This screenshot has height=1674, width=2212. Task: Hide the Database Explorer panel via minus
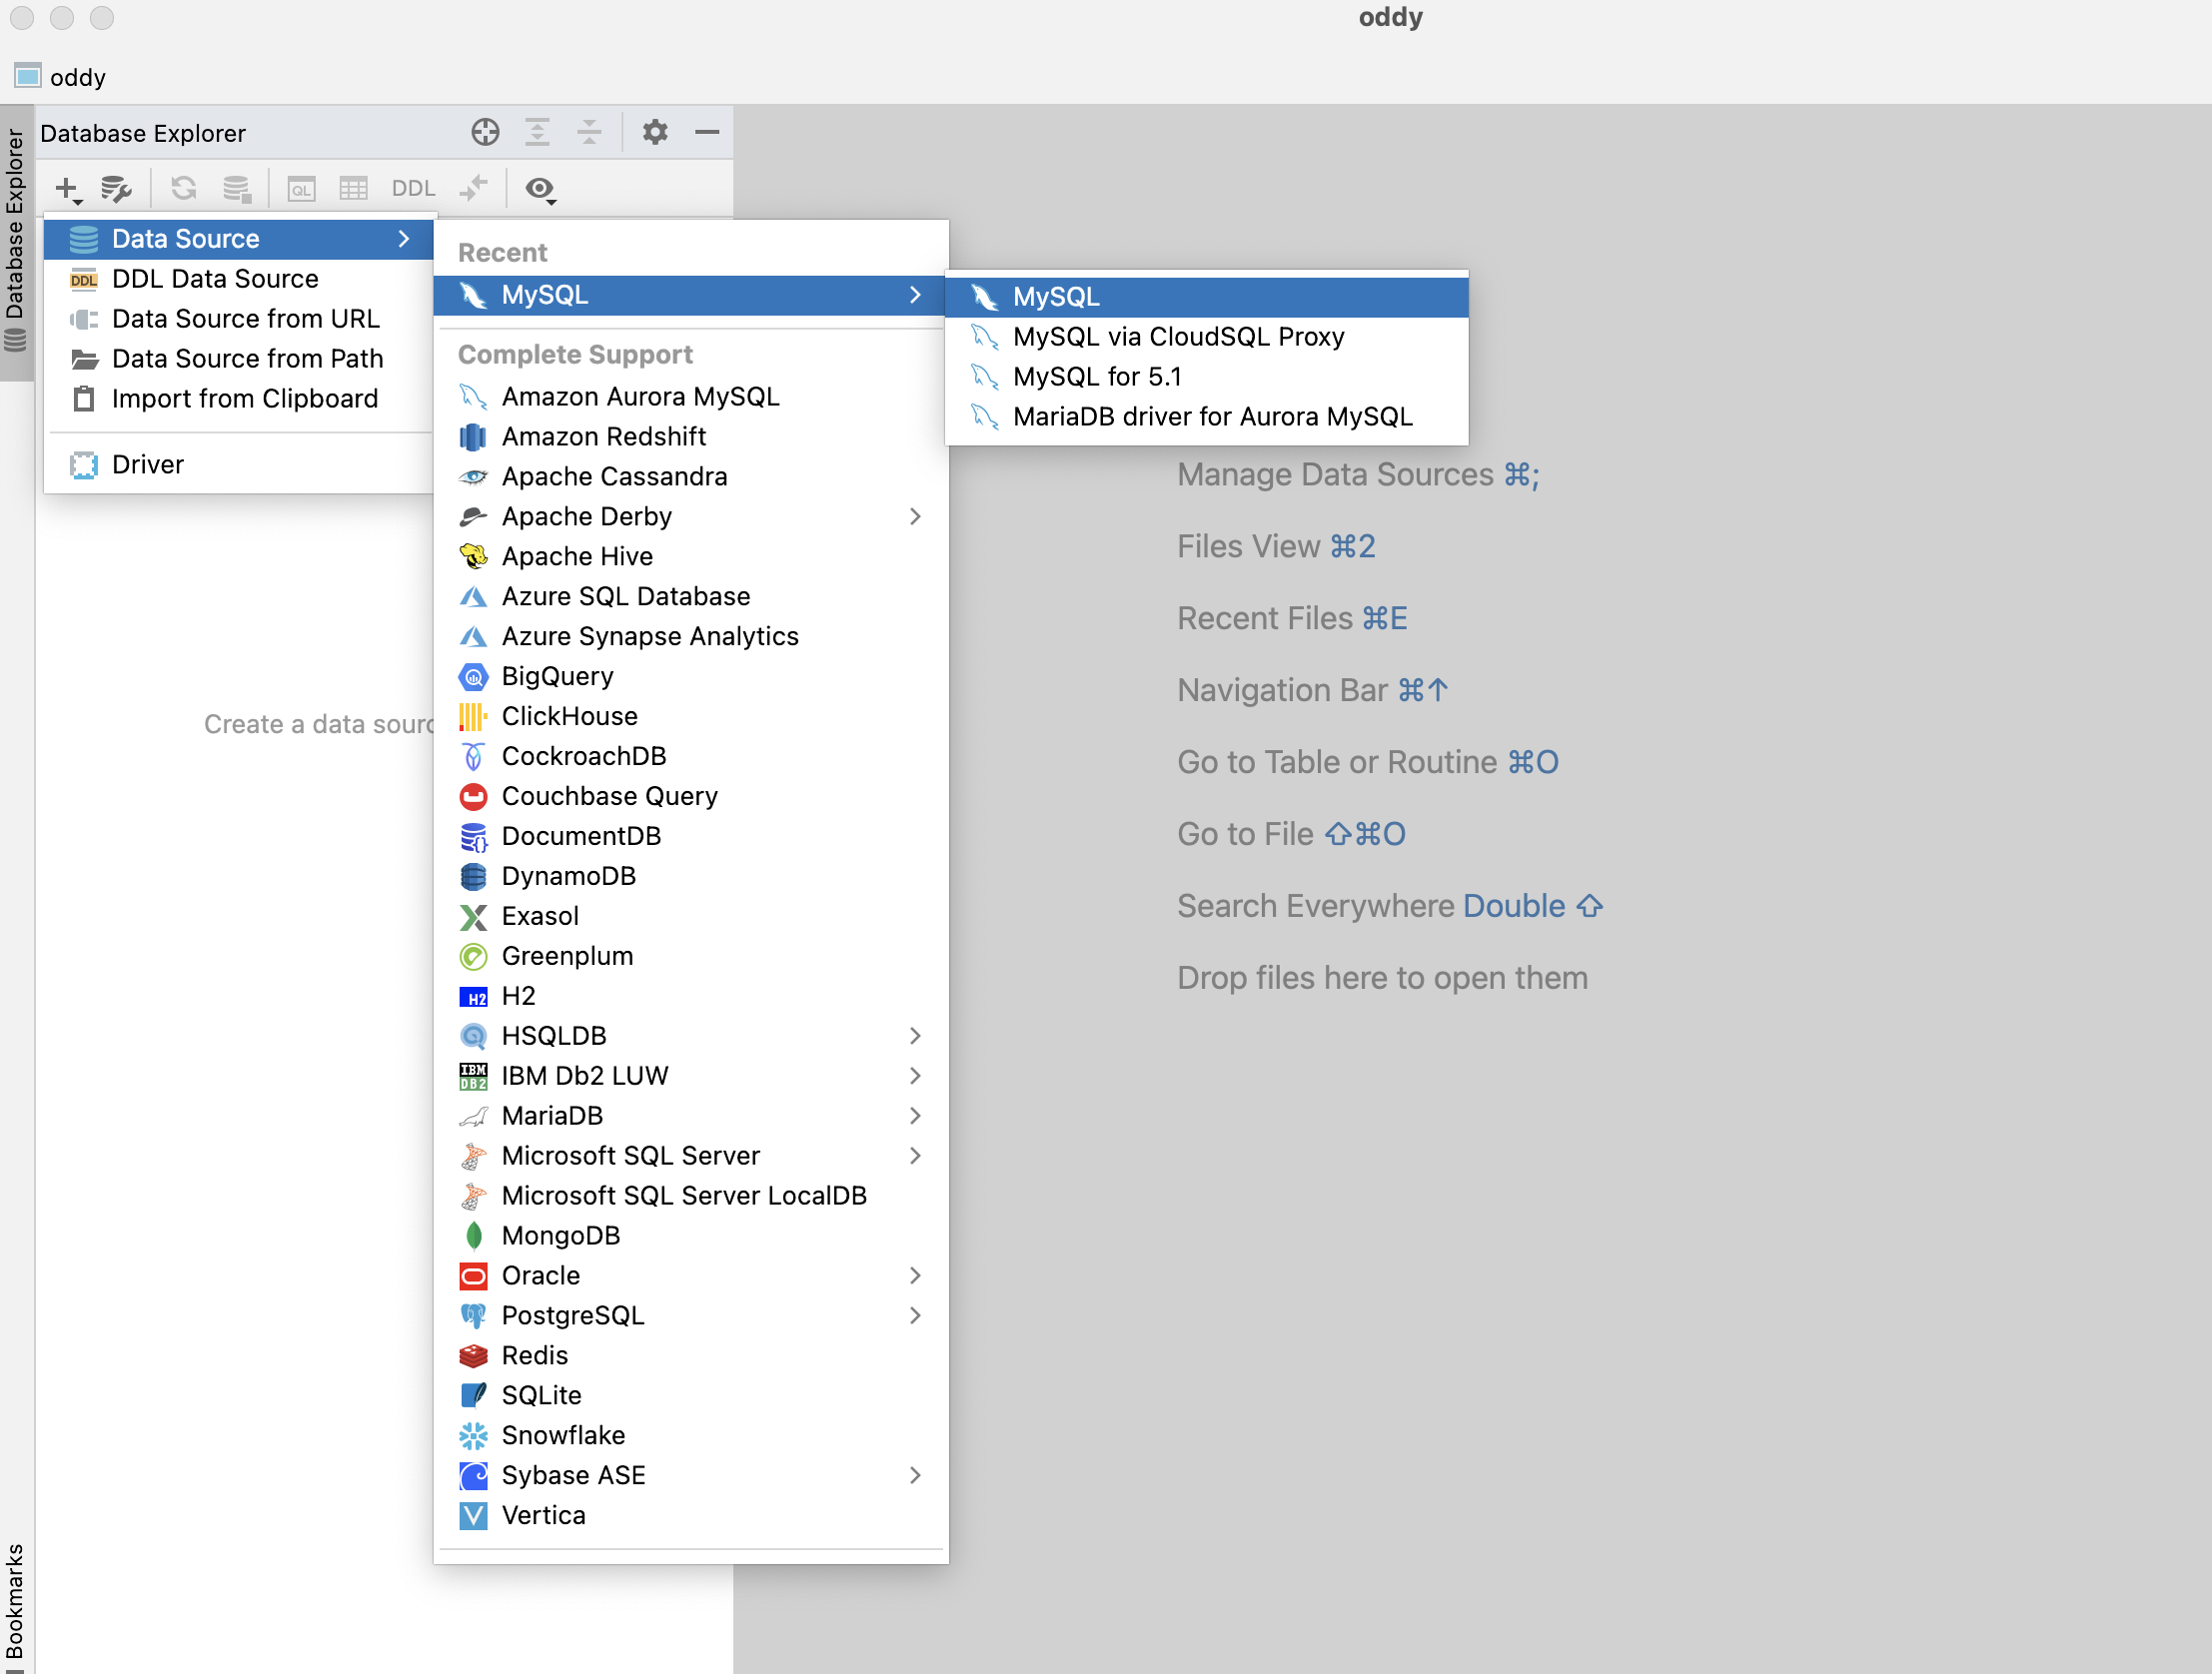pos(707,132)
